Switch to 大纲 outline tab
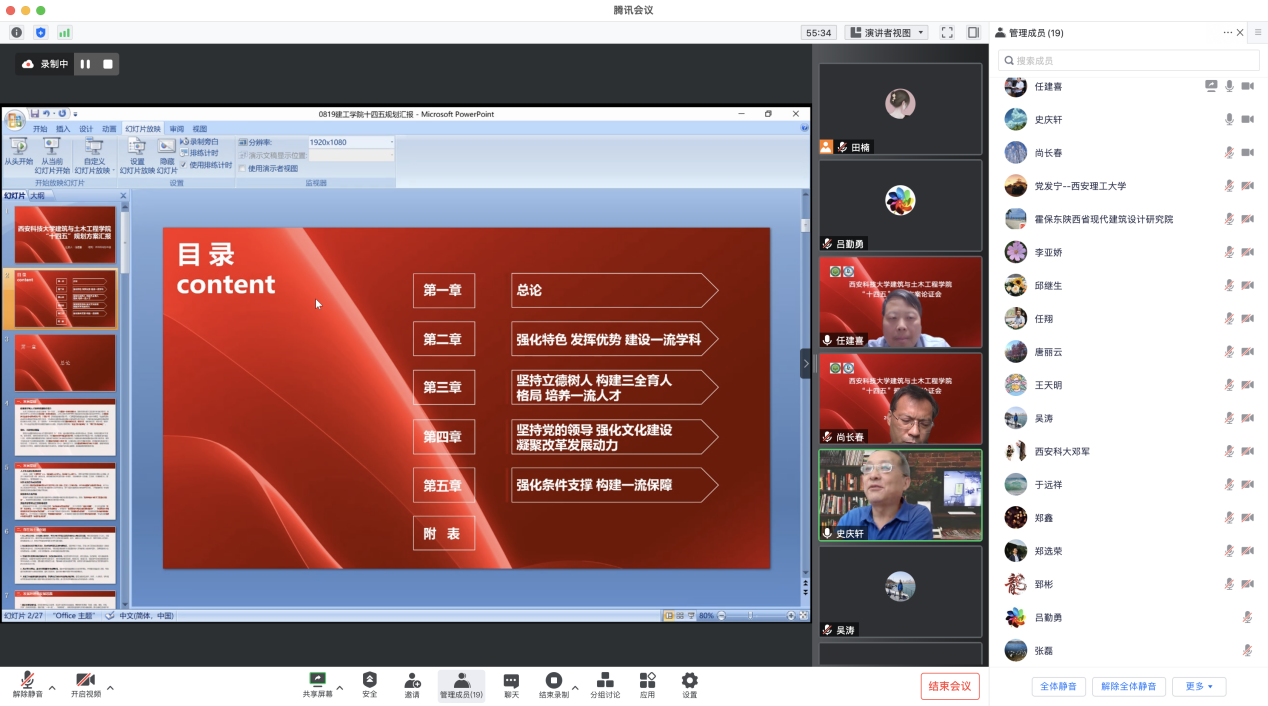 tap(37, 196)
